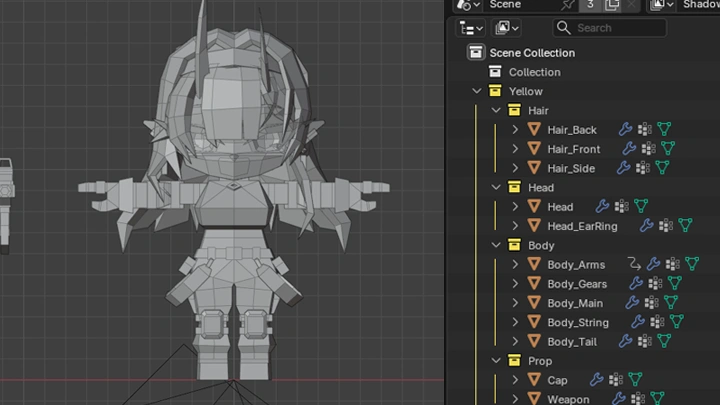Select the Scene Collection label
Image resolution: width=720 pixels, height=405 pixels.
click(x=532, y=53)
